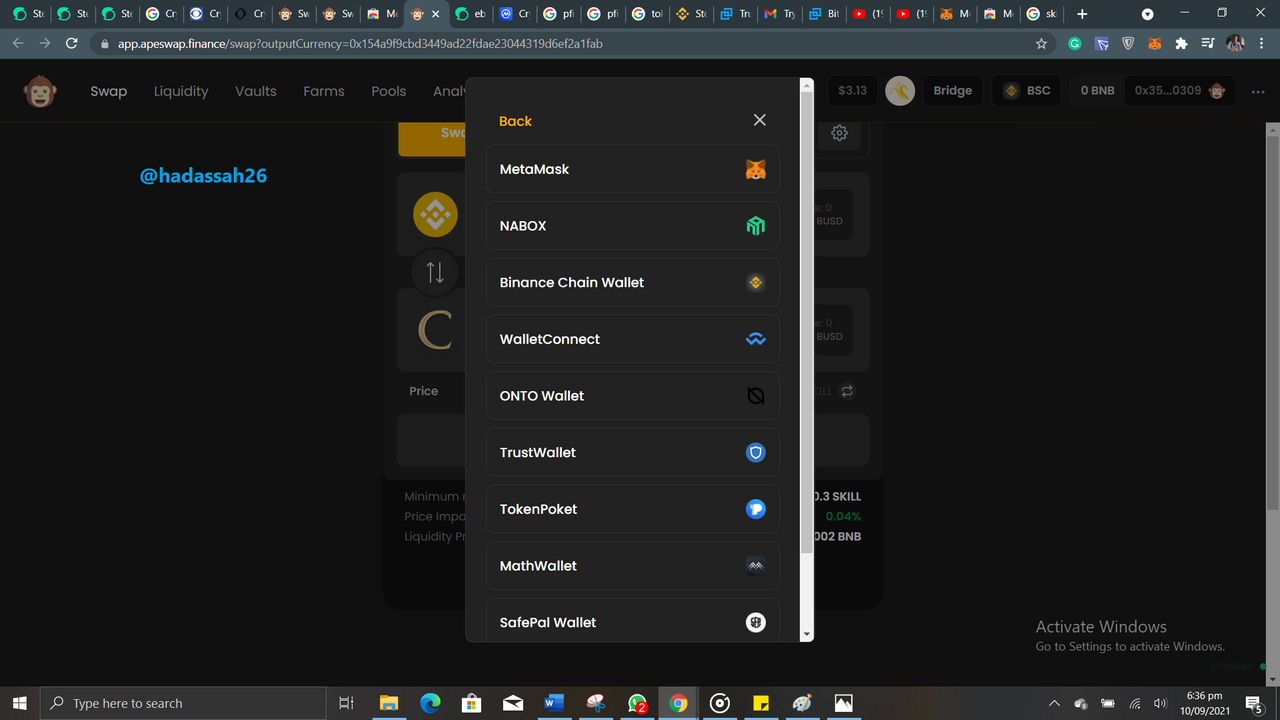Select the MetaMask wallet option

point(632,169)
